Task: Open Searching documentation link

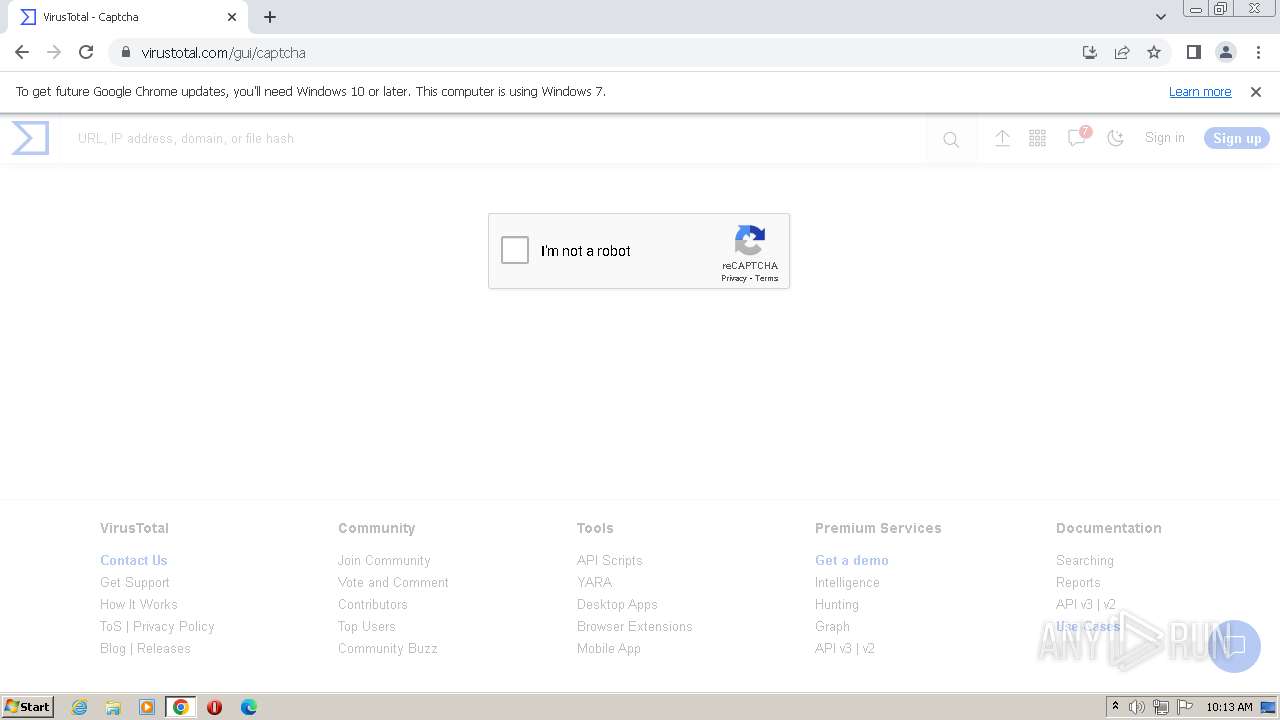Action: click(1085, 560)
